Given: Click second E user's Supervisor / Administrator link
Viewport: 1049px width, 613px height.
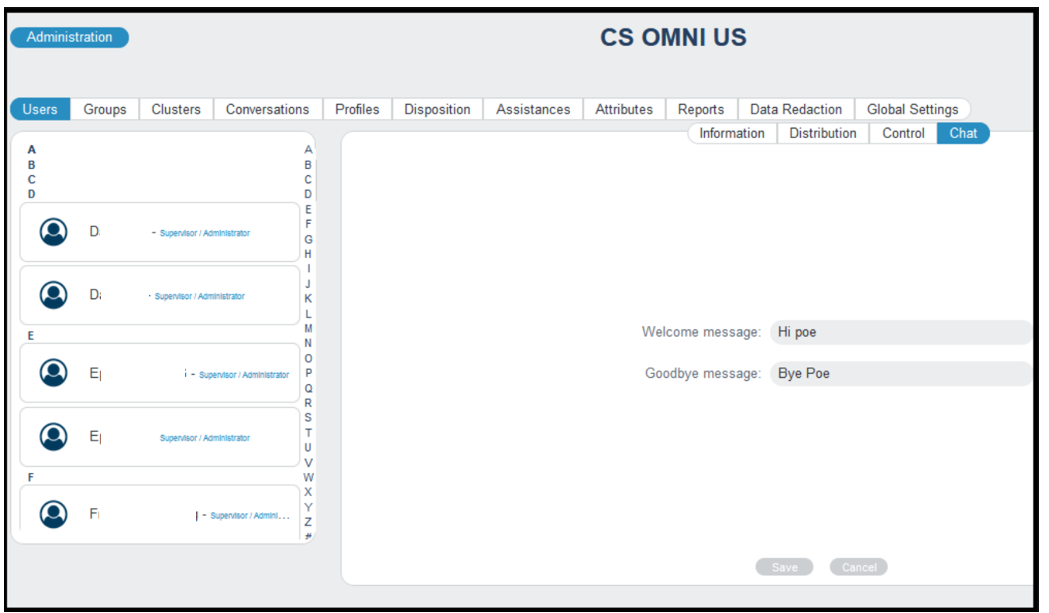Looking at the screenshot, I should click(x=205, y=438).
